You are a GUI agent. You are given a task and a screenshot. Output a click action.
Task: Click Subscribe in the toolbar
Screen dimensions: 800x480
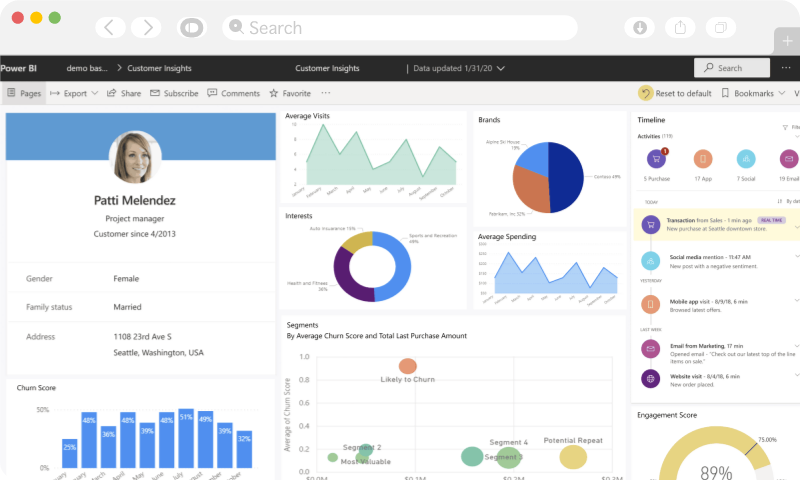pos(174,93)
